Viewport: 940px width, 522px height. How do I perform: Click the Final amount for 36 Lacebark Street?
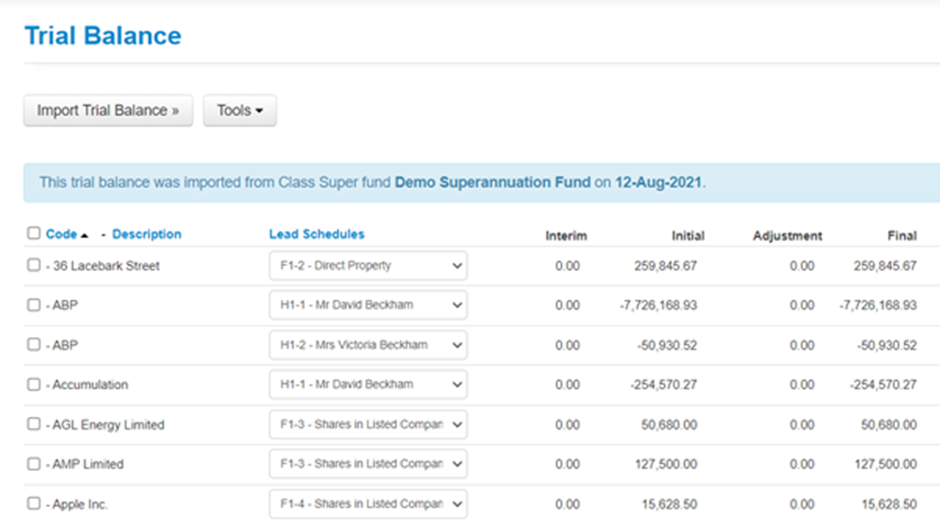point(881,266)
